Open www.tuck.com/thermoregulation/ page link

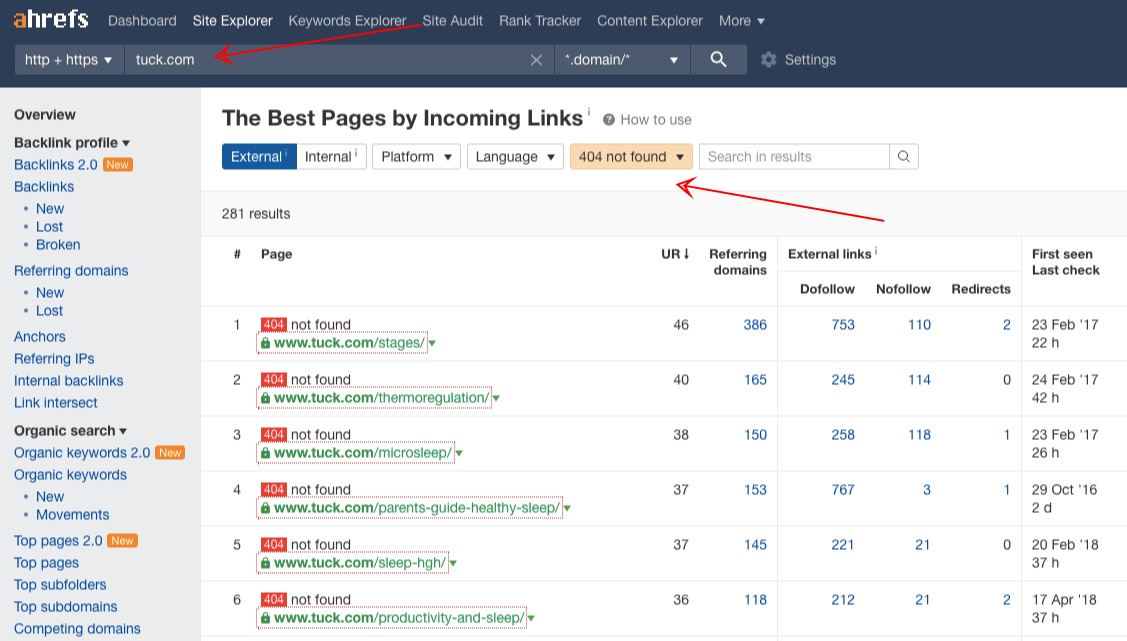tap(382, 398)
